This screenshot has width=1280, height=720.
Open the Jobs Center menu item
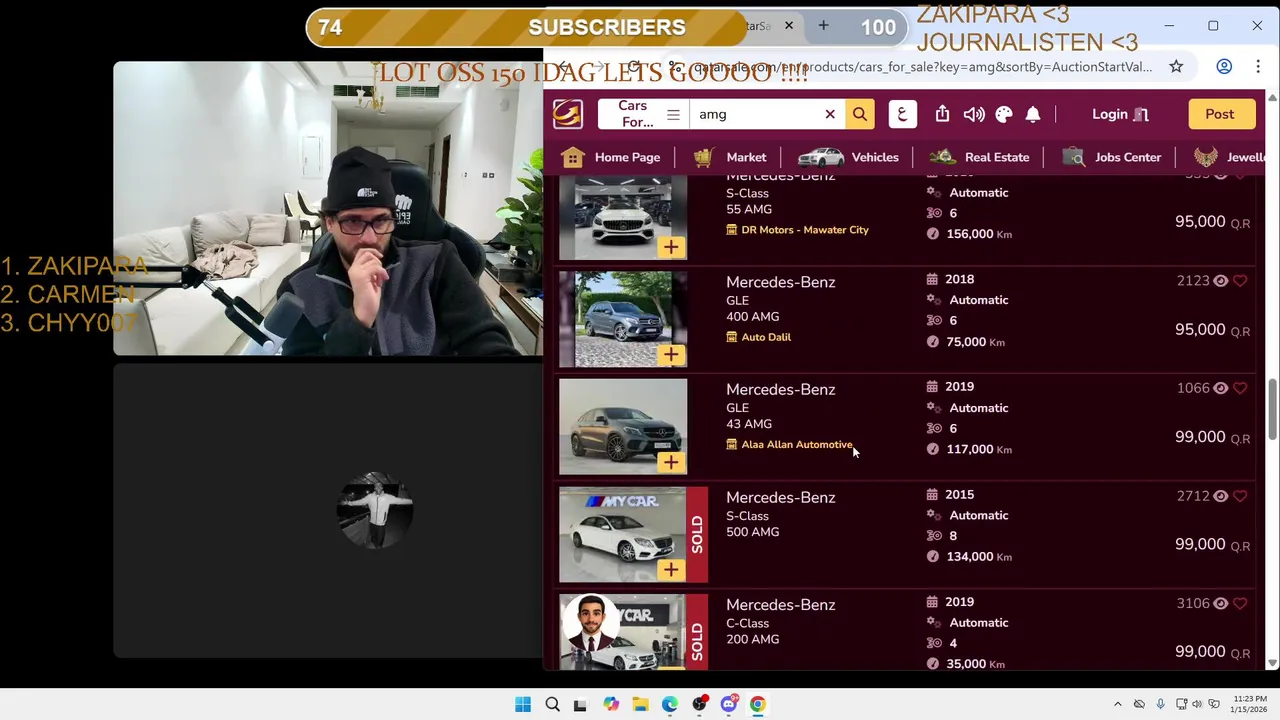[1112, 157]
